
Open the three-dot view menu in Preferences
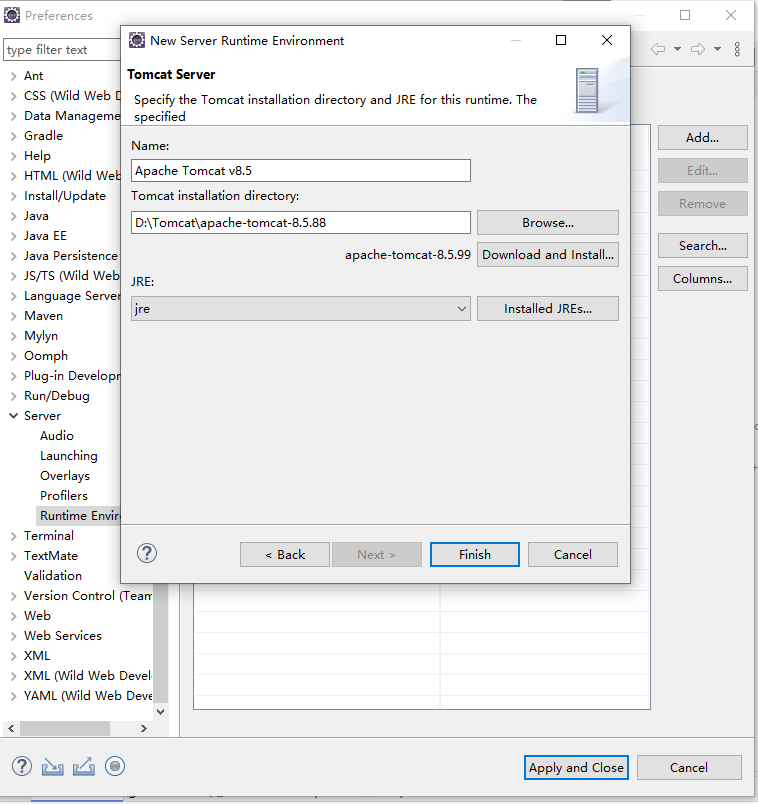tap(737, 49)
